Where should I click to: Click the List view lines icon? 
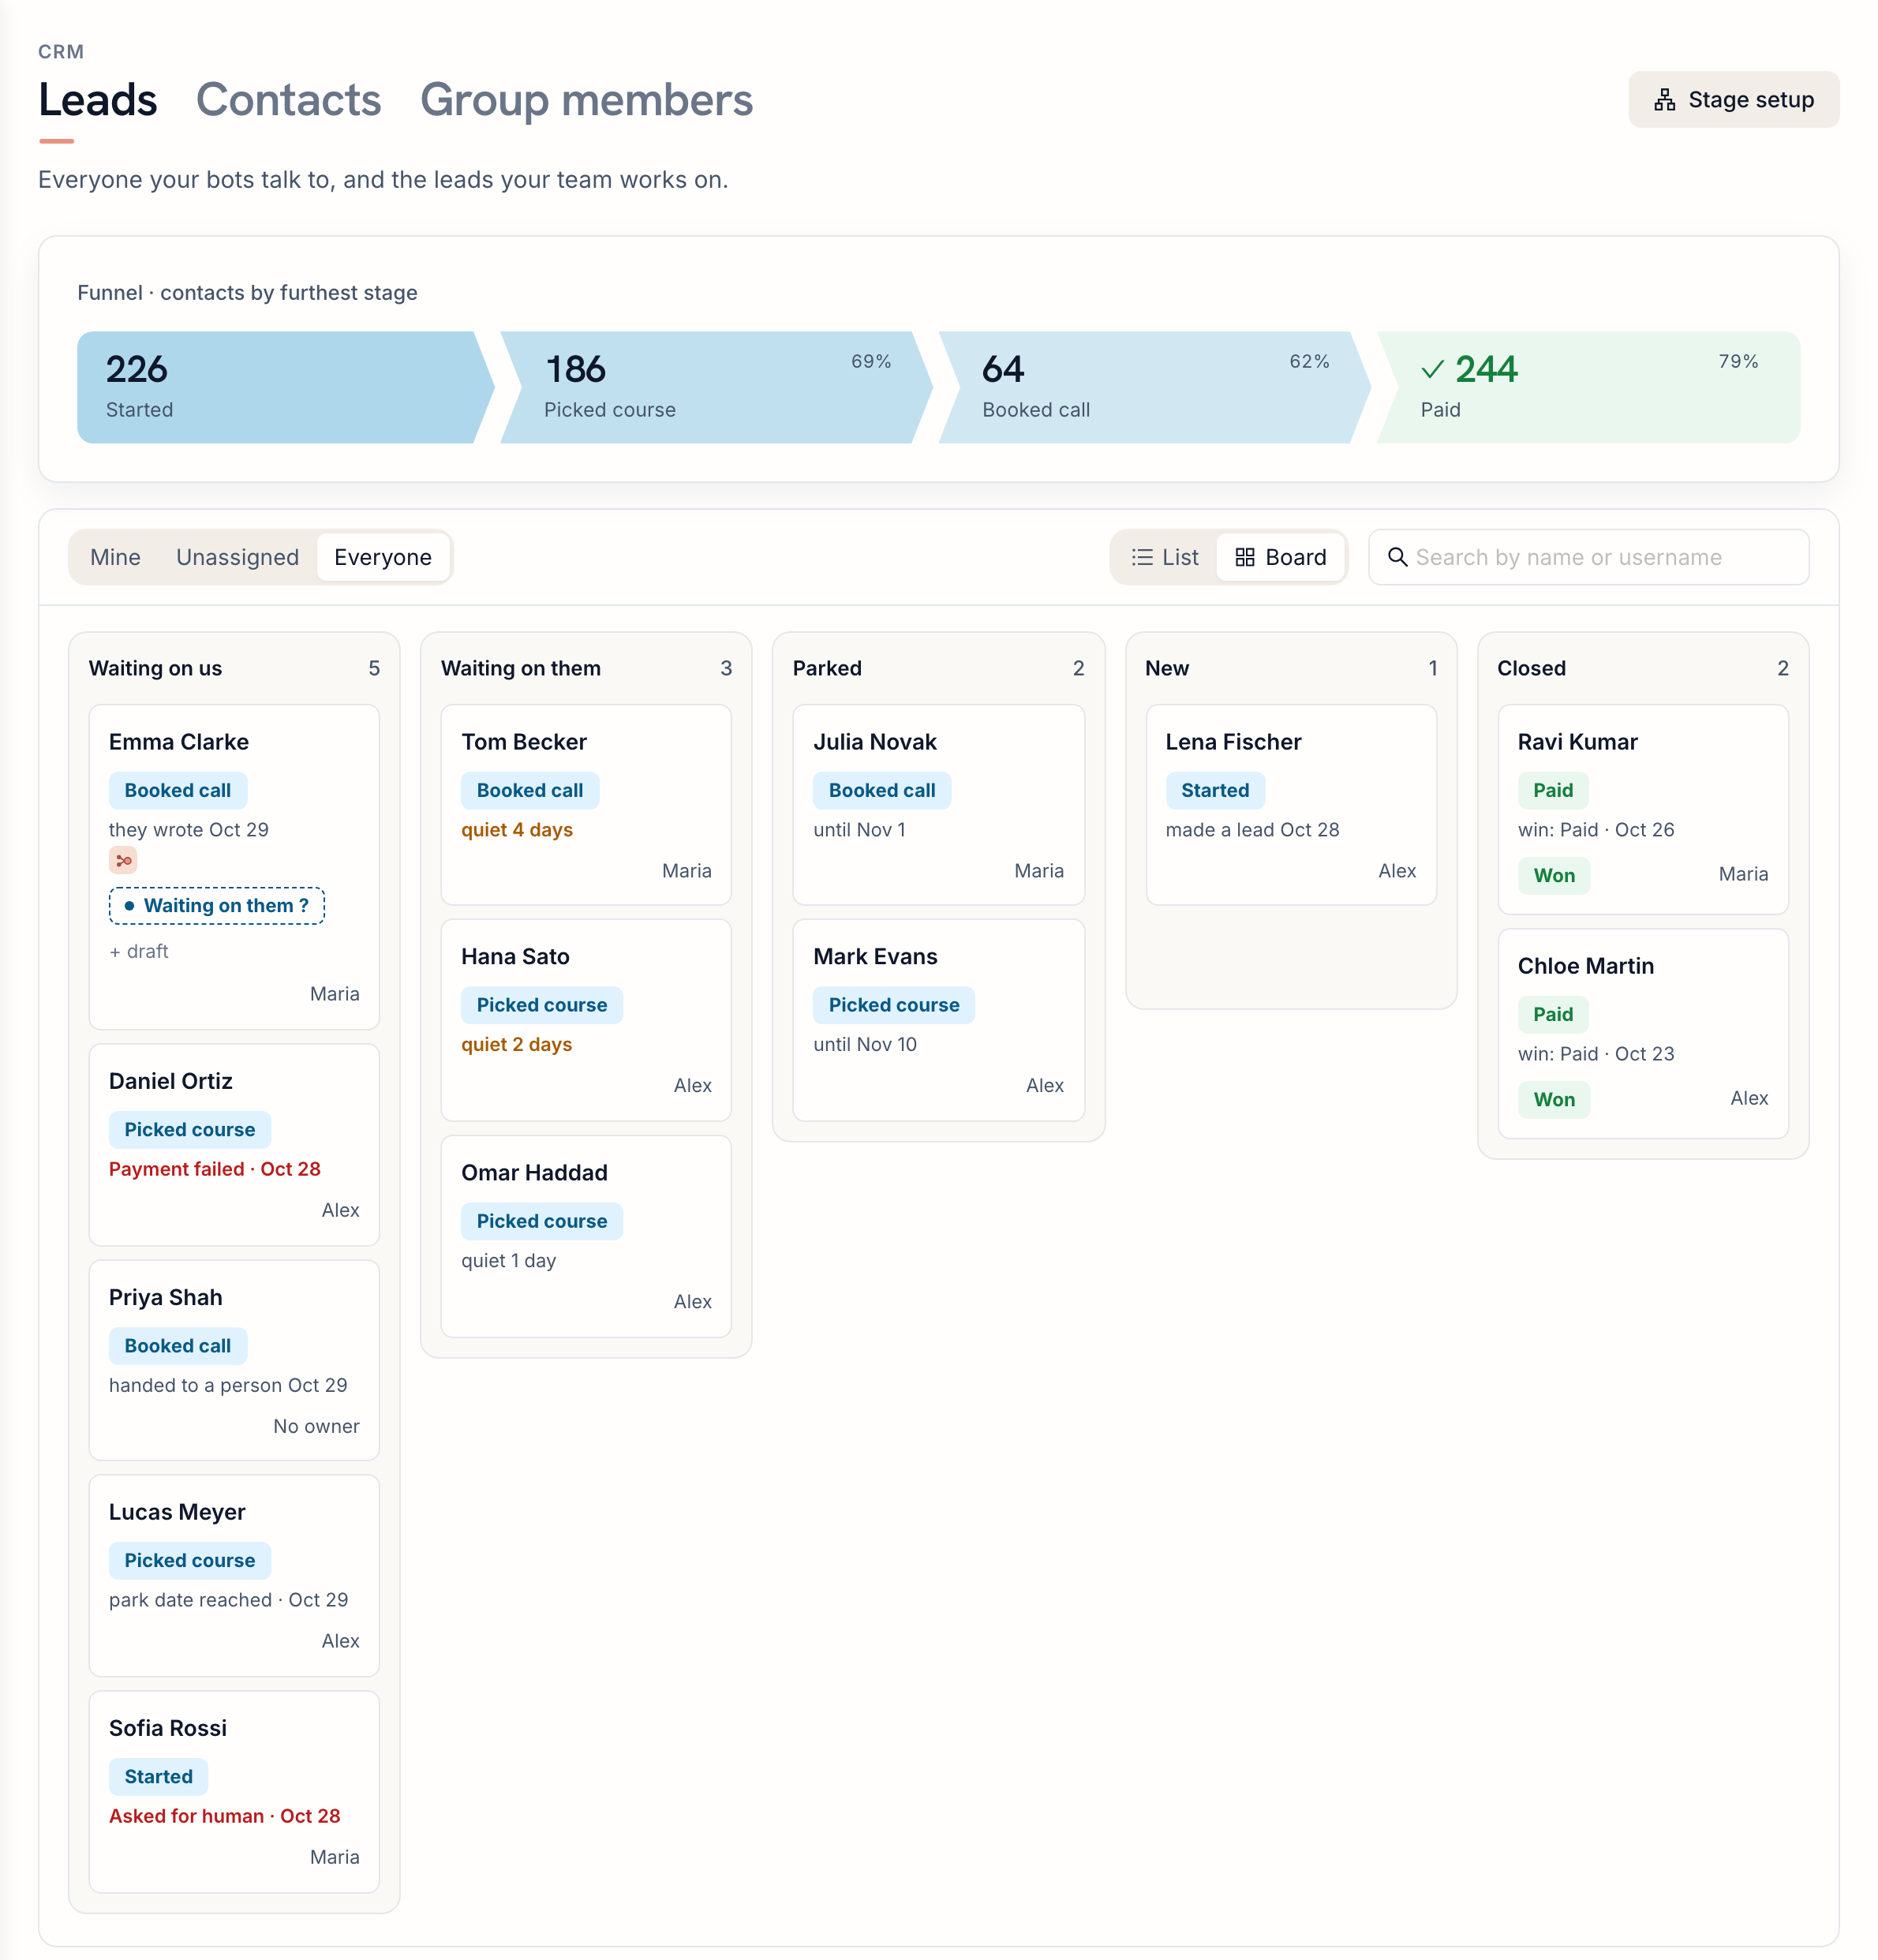1141,557
